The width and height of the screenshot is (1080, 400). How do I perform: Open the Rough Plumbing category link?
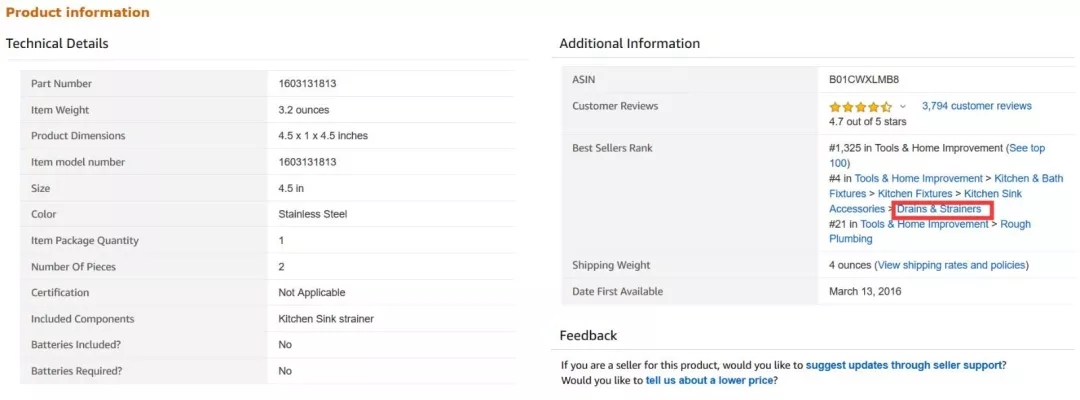[x=930, y=231]
